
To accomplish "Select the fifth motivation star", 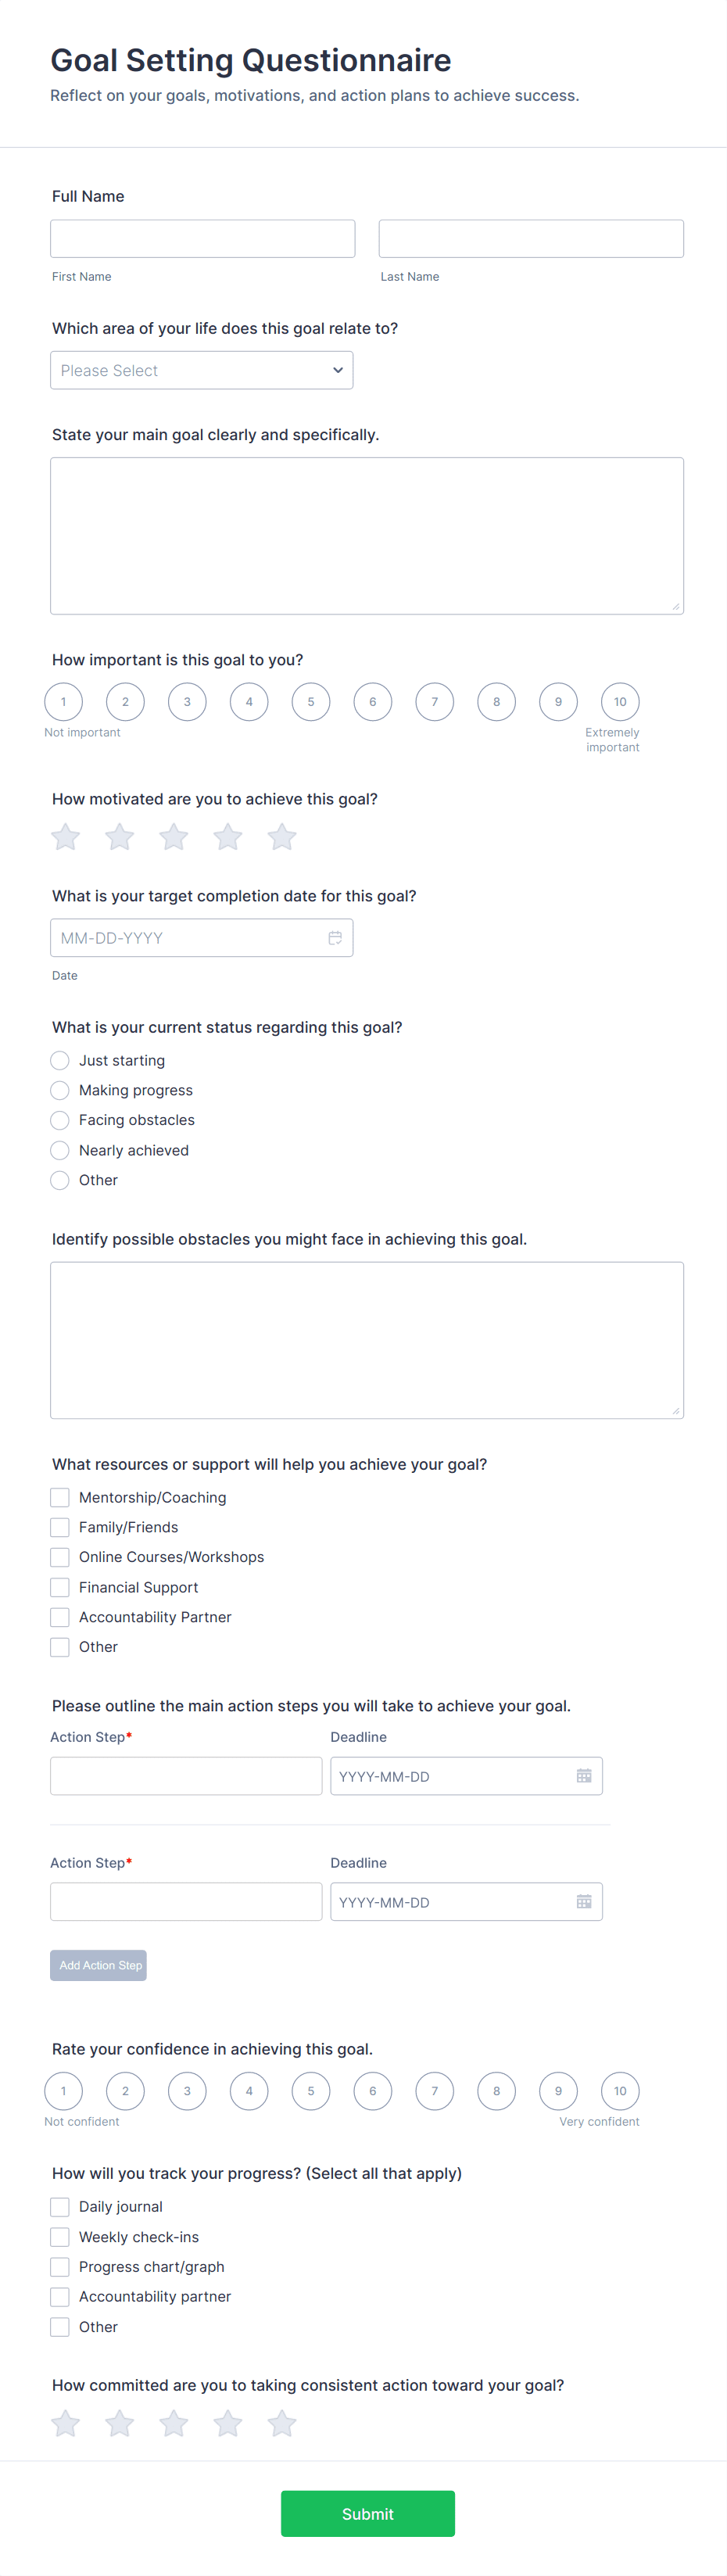I will [282, 837].
